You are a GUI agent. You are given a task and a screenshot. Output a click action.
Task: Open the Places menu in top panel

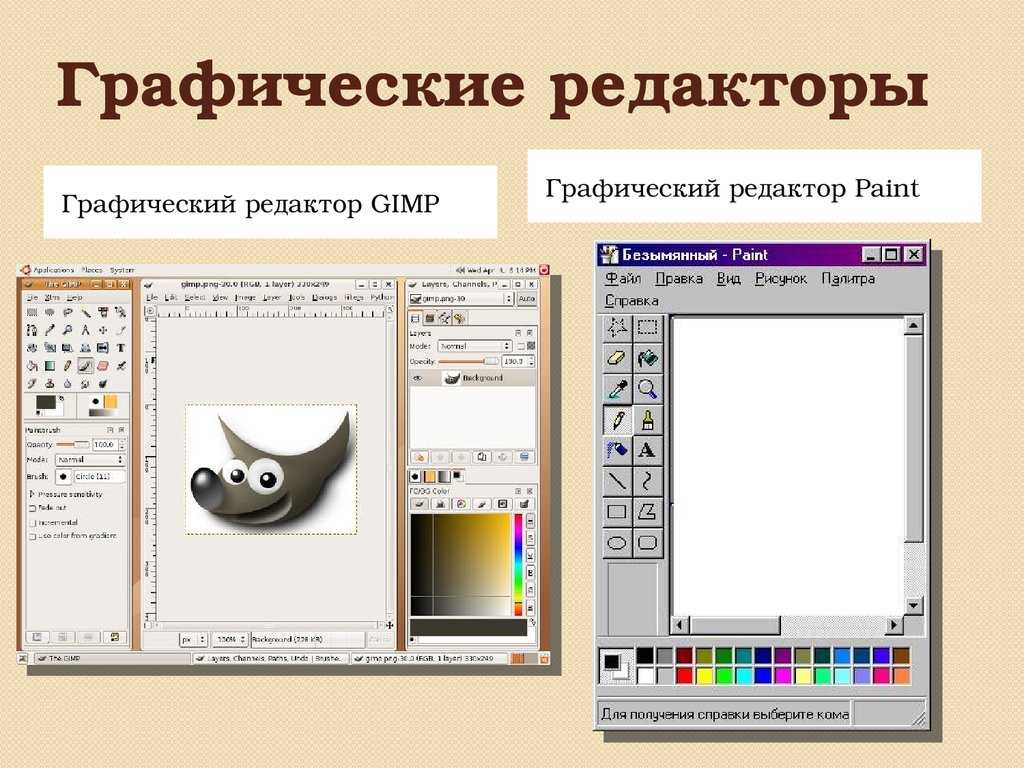[92, 270]
